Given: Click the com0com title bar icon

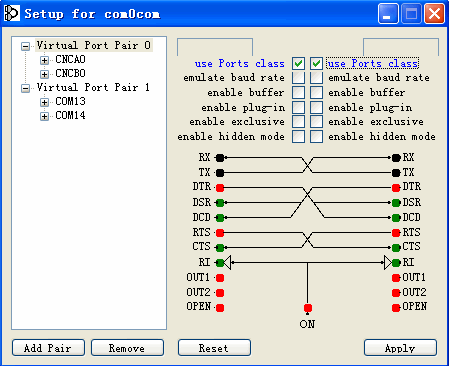Looking at the screenshot, I should 11,13.
